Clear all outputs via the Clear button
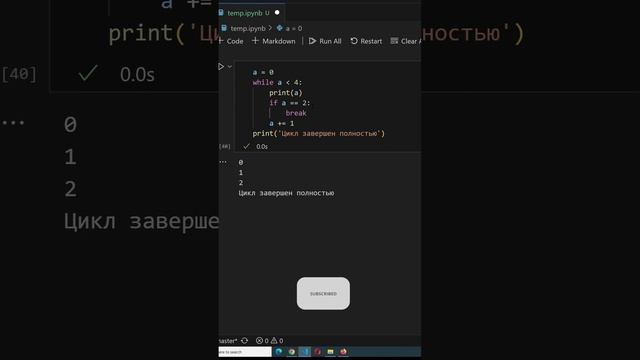The height and width of the screenshot is (360, 640). 405,41
